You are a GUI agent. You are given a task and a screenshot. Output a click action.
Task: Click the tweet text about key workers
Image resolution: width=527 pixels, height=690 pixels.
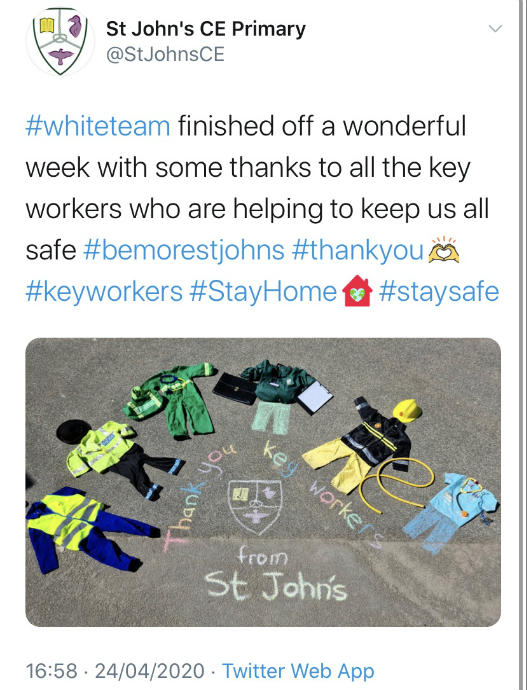263,209
